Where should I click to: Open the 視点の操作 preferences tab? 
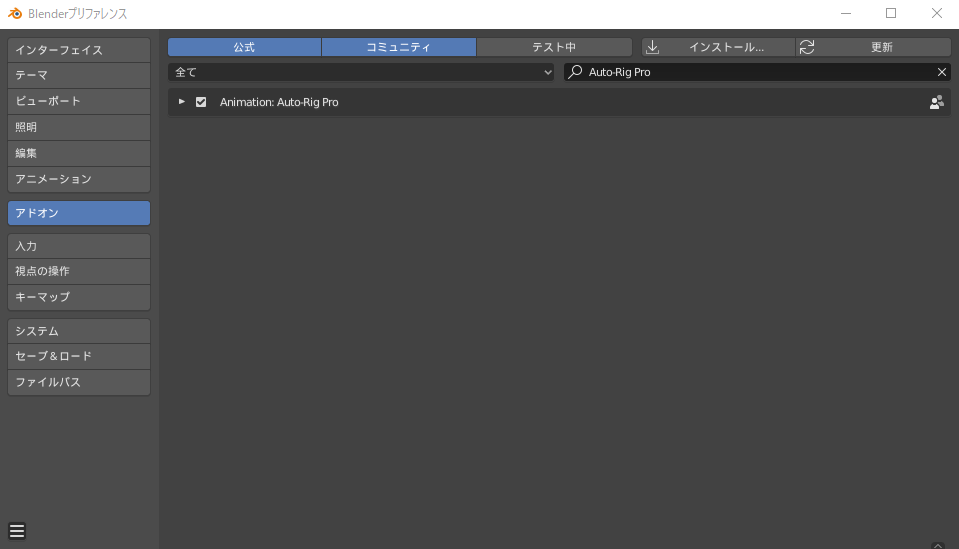79,271
